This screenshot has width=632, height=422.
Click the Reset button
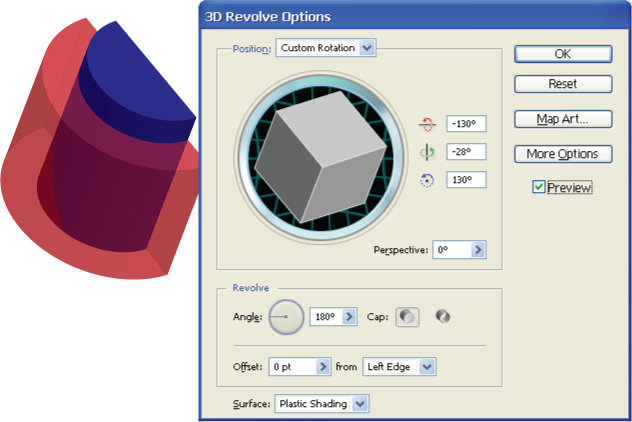coord(563,84)
